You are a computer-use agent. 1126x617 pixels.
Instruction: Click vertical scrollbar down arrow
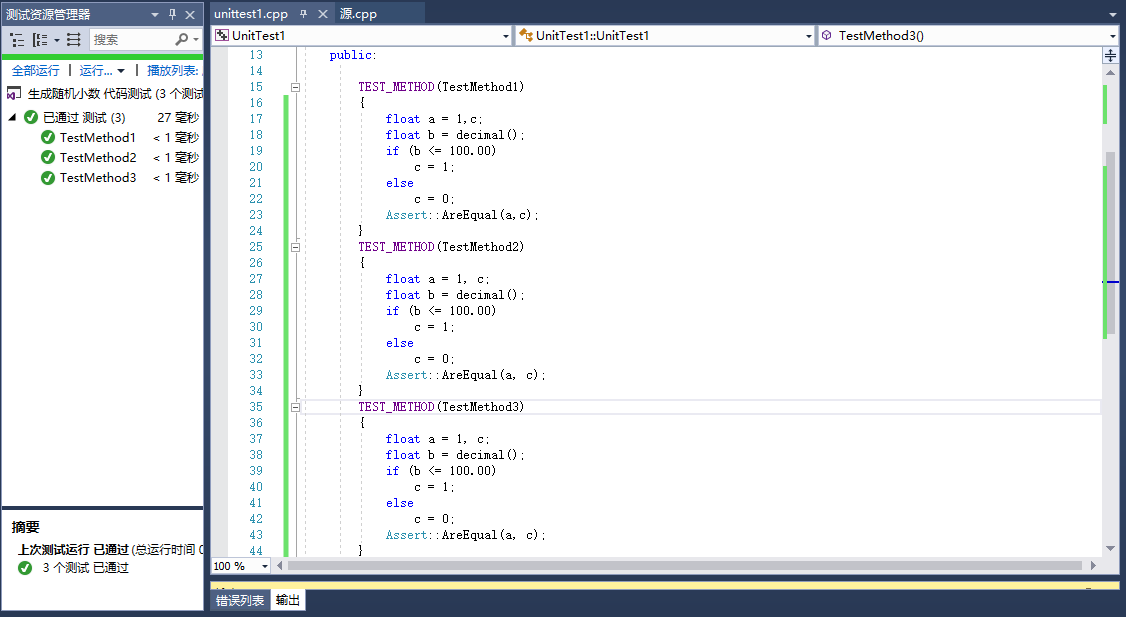tap(1110, 548)
